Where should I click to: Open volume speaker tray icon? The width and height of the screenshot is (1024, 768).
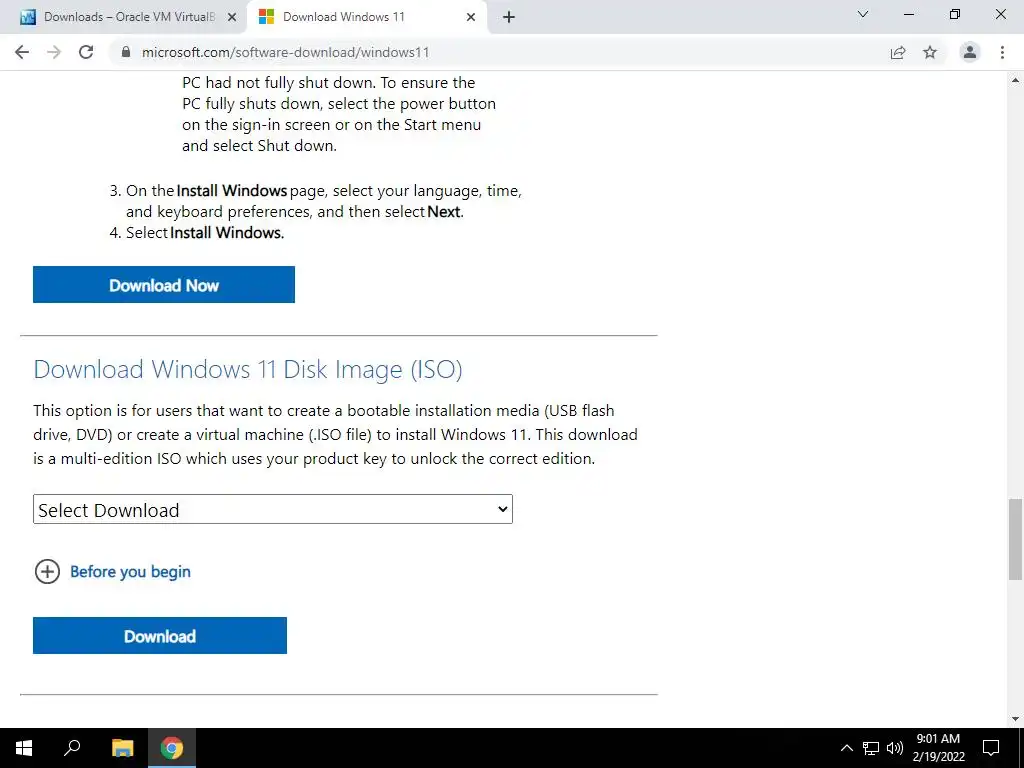click(895, 748)
